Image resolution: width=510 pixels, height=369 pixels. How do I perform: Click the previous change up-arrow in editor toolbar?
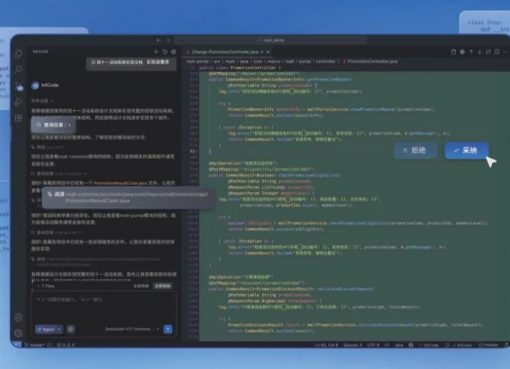pyautogui.click(x=471, y=52)
